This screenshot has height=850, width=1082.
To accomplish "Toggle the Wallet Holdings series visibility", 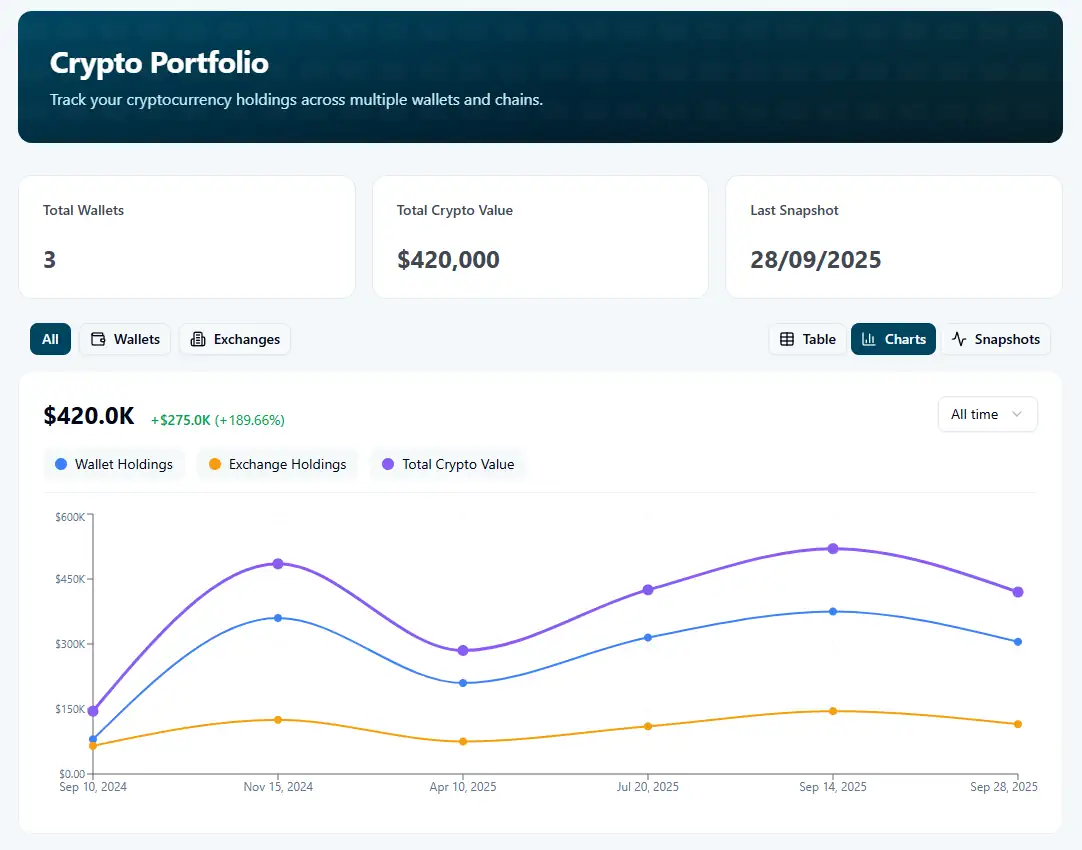I will (x=113, y=464).
